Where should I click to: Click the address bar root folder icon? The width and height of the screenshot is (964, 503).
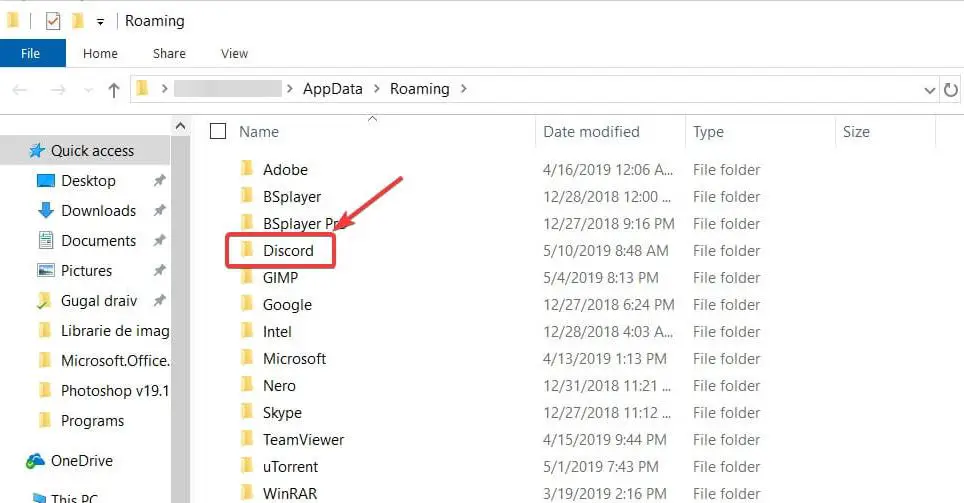[143, 89]
